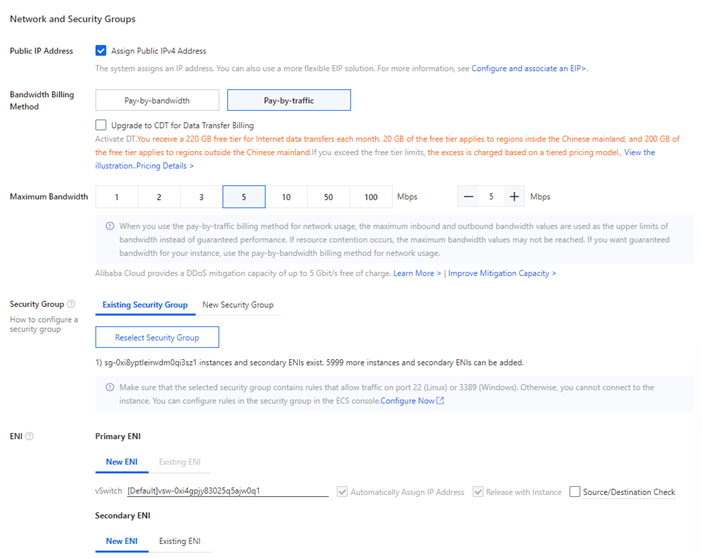This screenshot has height=558, width=702.
Task: Select Pay-by-bandwidth billing method
Action: click(x=157, y=100)
